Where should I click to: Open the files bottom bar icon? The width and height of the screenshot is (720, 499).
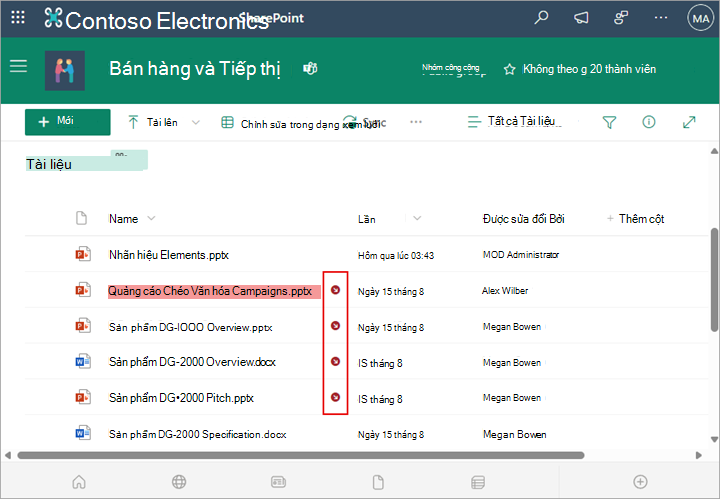click(x=378, y=482)
